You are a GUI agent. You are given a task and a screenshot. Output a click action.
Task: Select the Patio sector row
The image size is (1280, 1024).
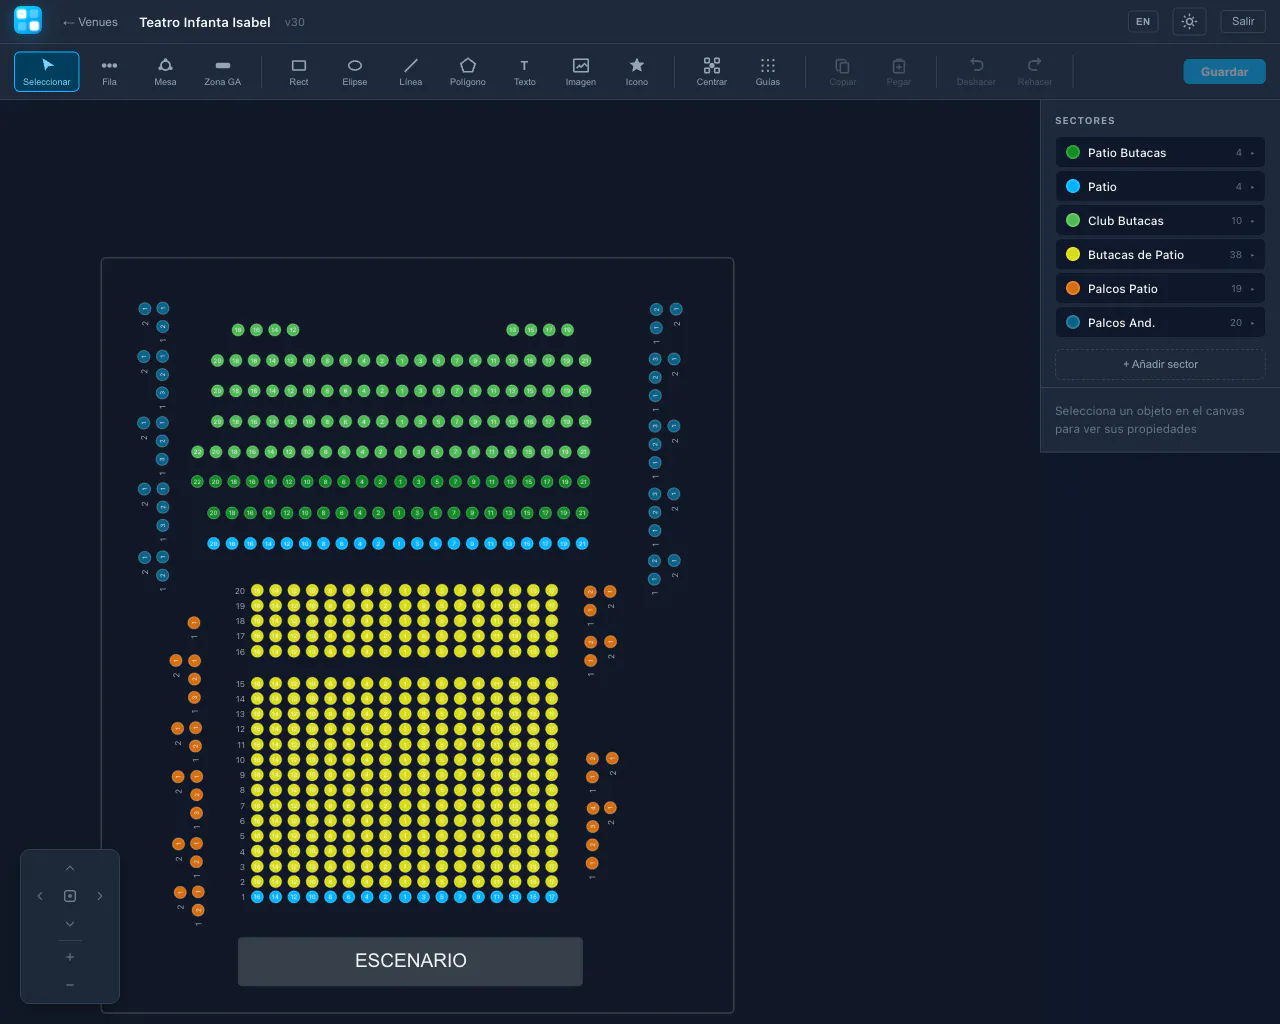(x=1160, y=187)
